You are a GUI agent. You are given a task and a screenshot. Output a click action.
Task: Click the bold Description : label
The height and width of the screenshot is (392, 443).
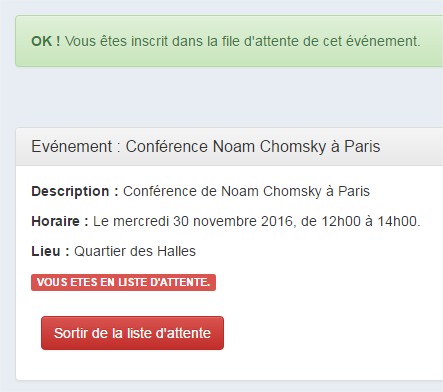(x=75, y=191)
